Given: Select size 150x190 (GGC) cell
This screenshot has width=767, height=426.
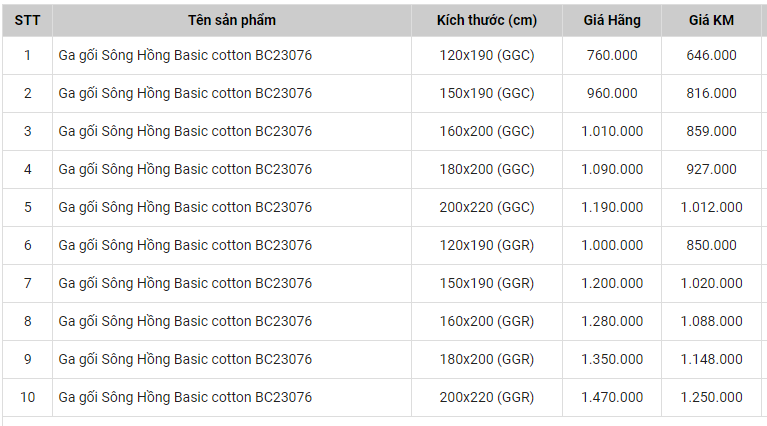Looking at the screenshot, I should click(x=487, y=93).
